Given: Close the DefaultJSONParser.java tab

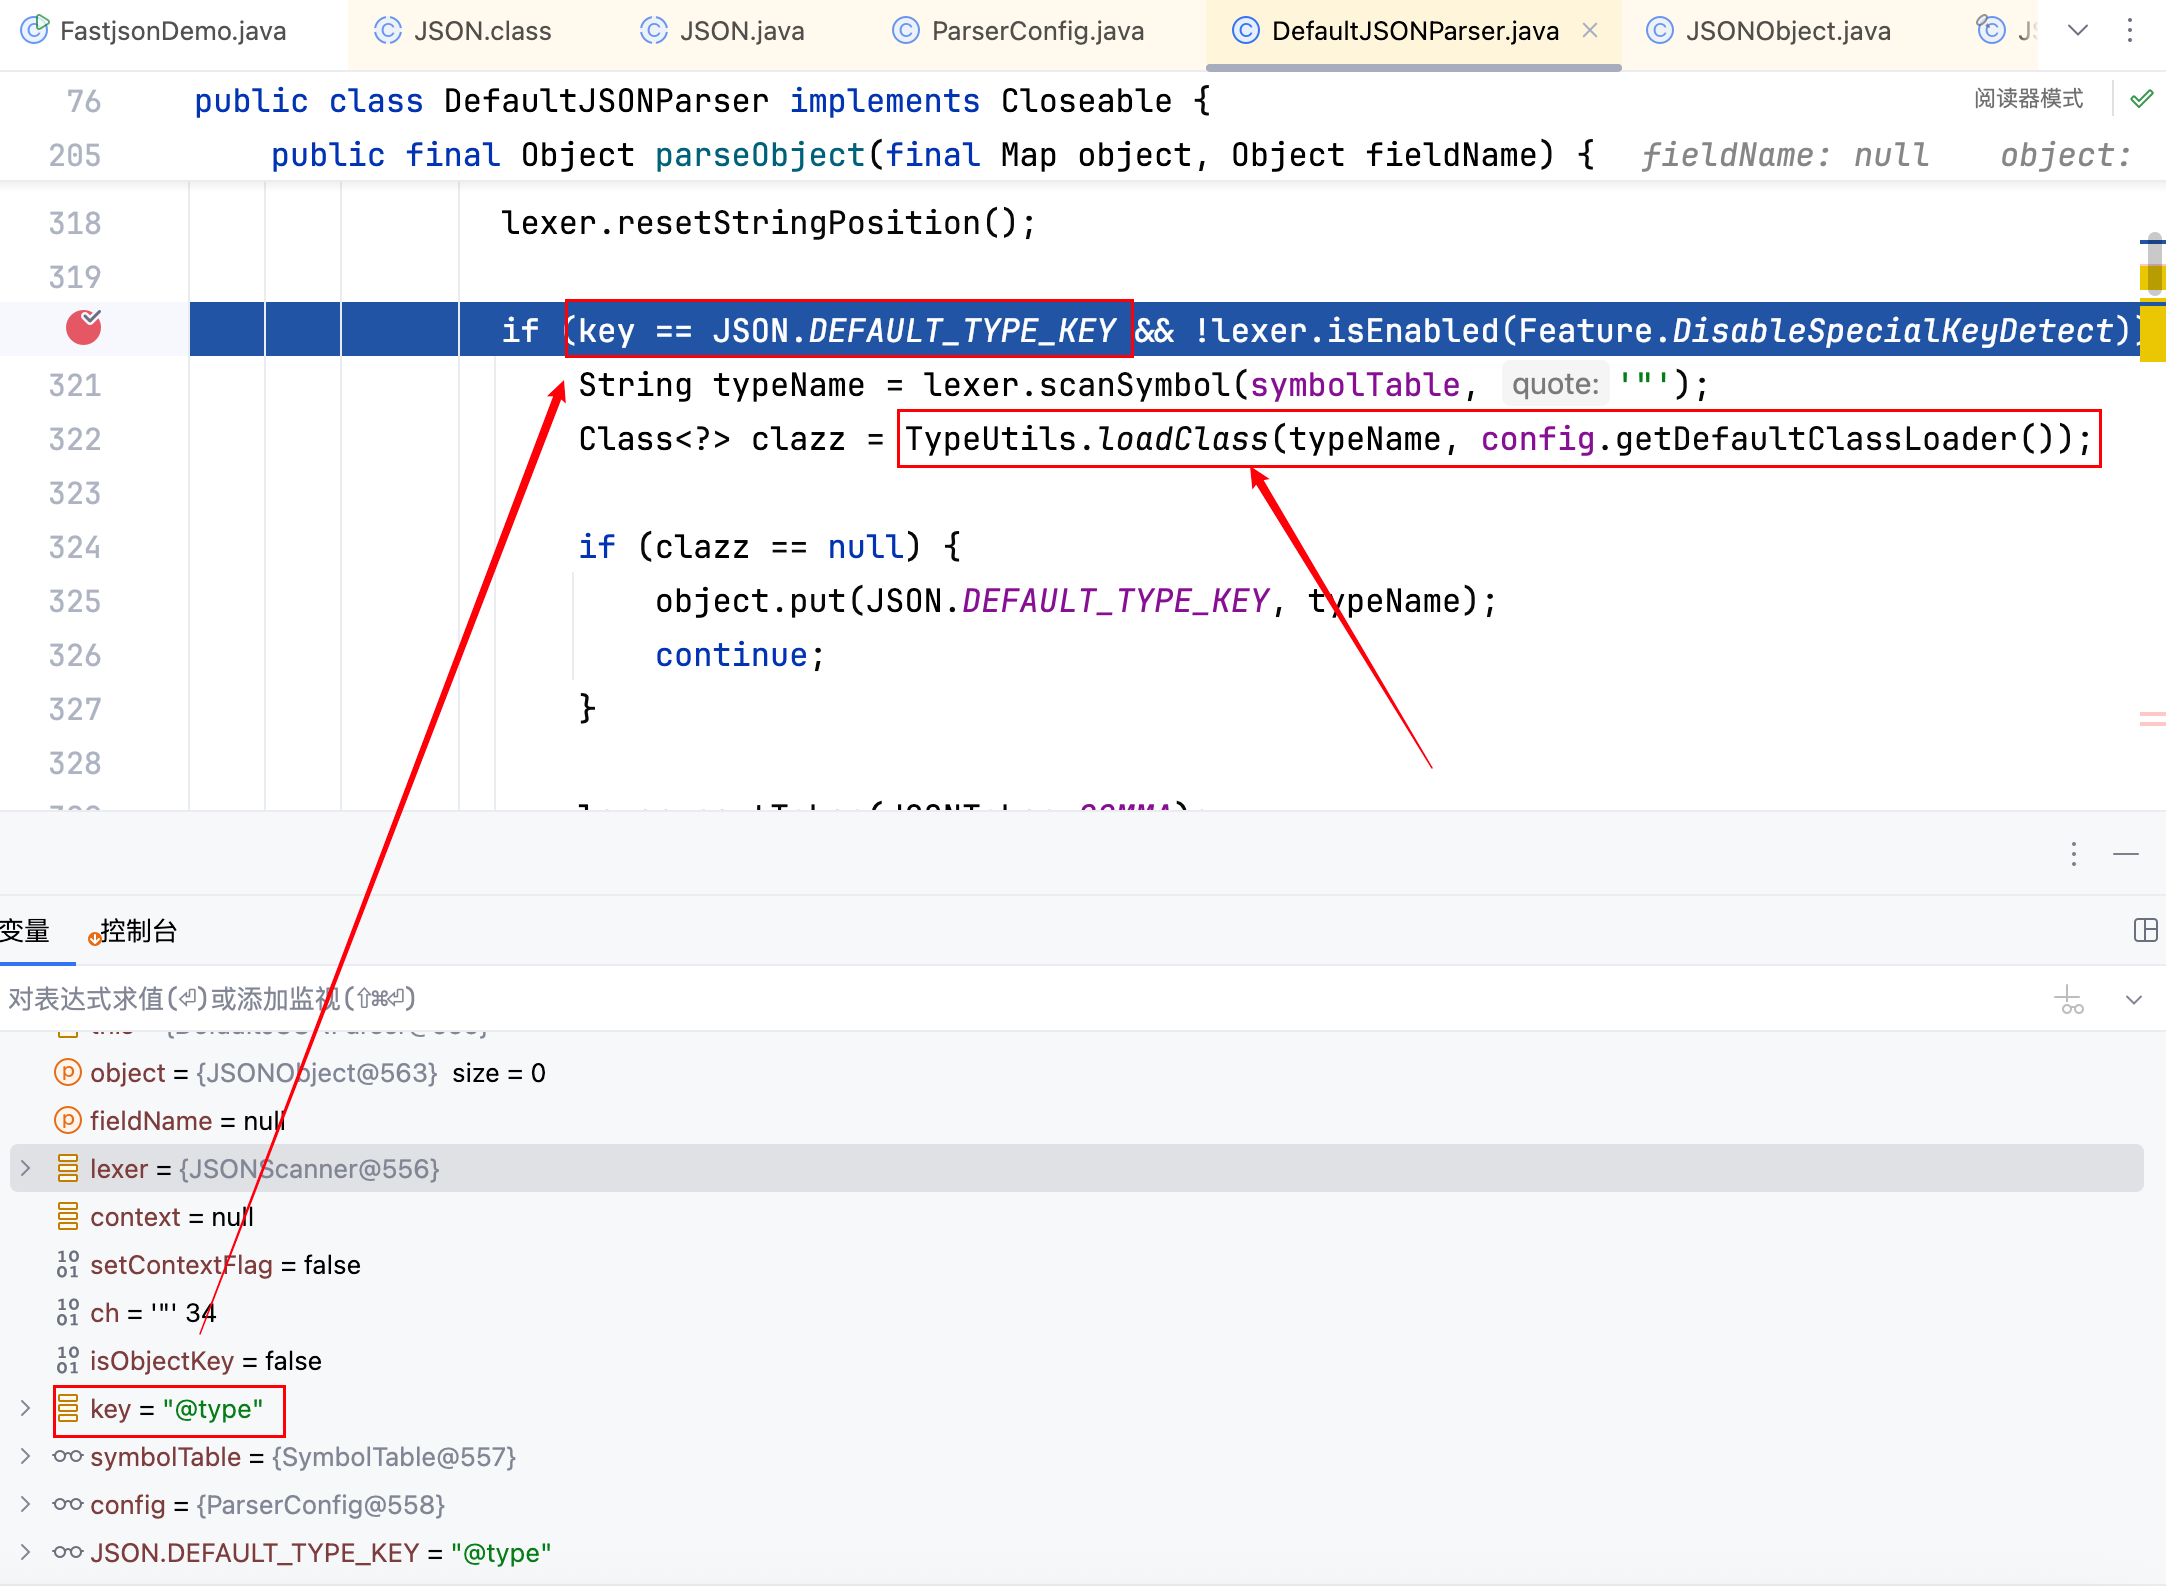Looking at the screenshot, I should click(x=1590, y=31).
